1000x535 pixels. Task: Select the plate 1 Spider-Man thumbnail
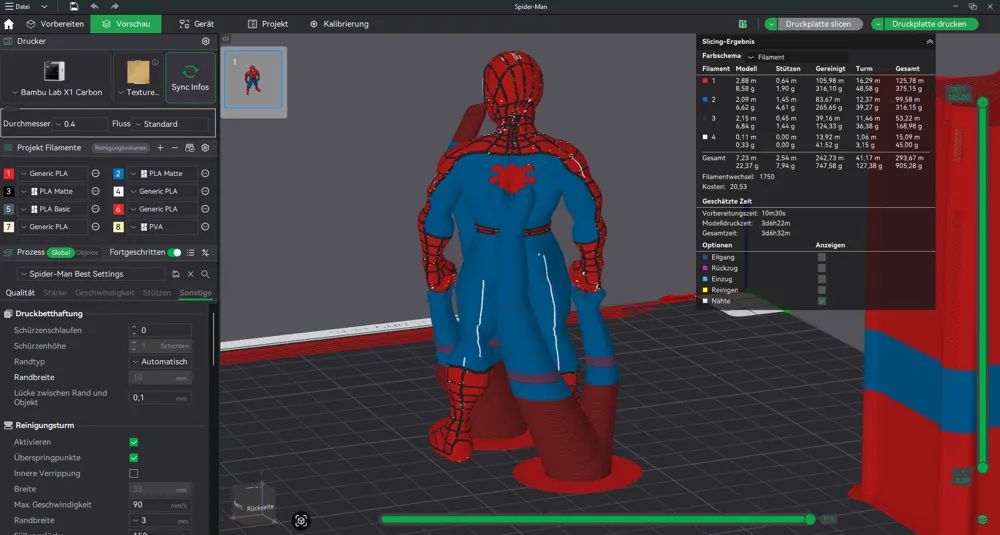[253, 80]
